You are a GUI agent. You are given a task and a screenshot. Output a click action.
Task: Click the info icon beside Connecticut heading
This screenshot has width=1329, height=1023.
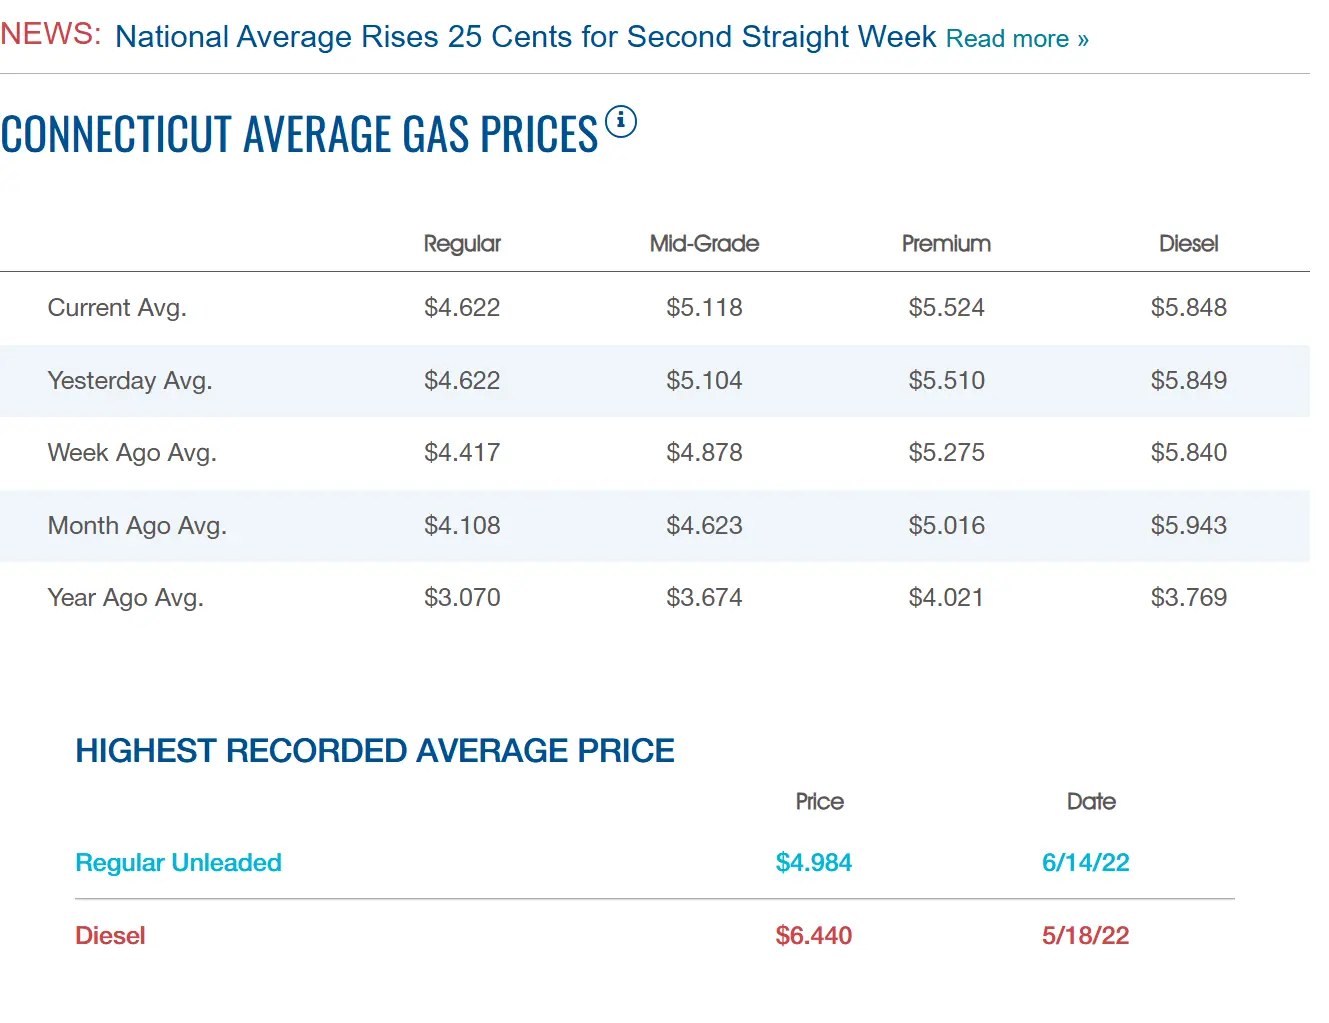[621, 122]
